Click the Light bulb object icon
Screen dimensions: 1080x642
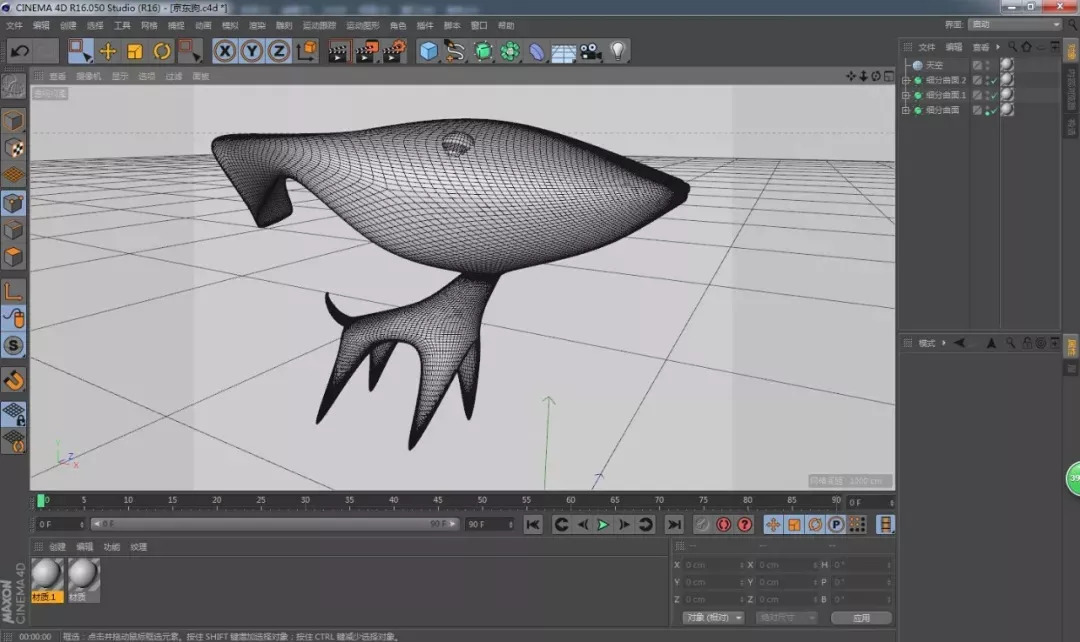pos(618,51)
